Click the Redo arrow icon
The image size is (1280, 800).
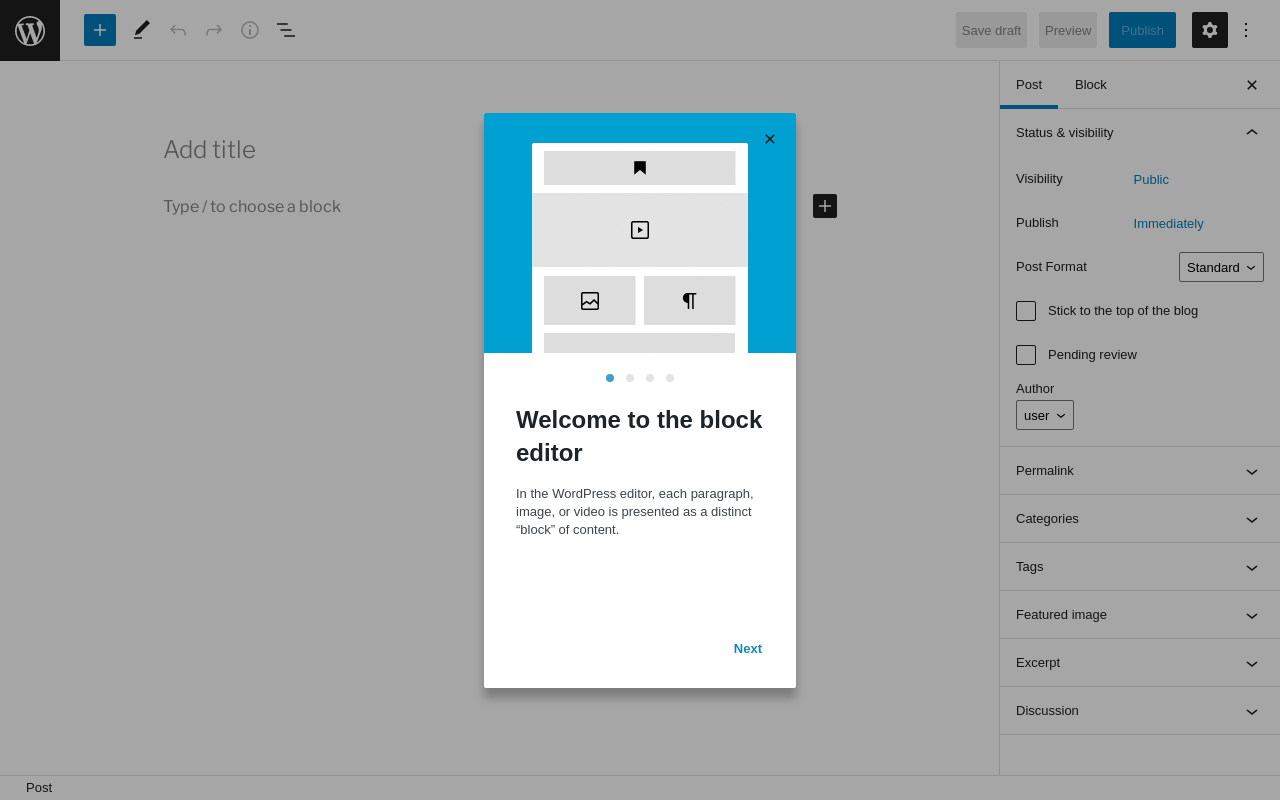pyautogui.click(x=214, y=30)
